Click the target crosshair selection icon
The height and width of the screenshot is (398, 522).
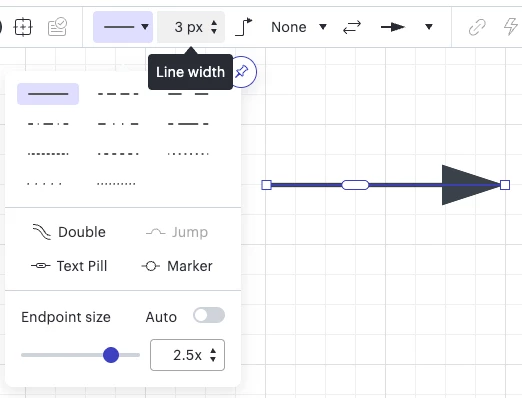click(23, 27)
